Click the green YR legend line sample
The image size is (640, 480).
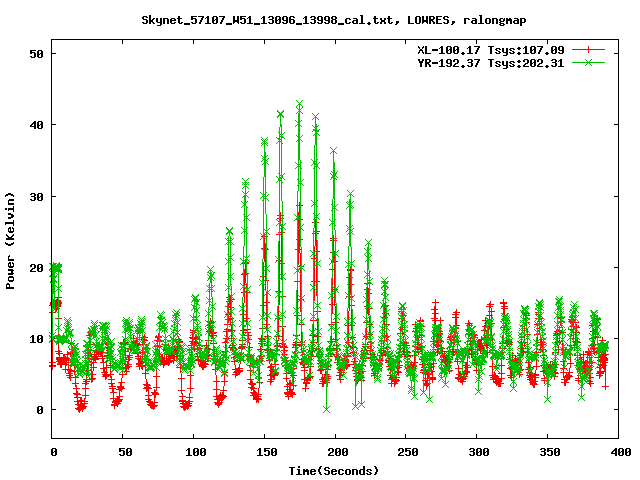[x=588, y=63]
